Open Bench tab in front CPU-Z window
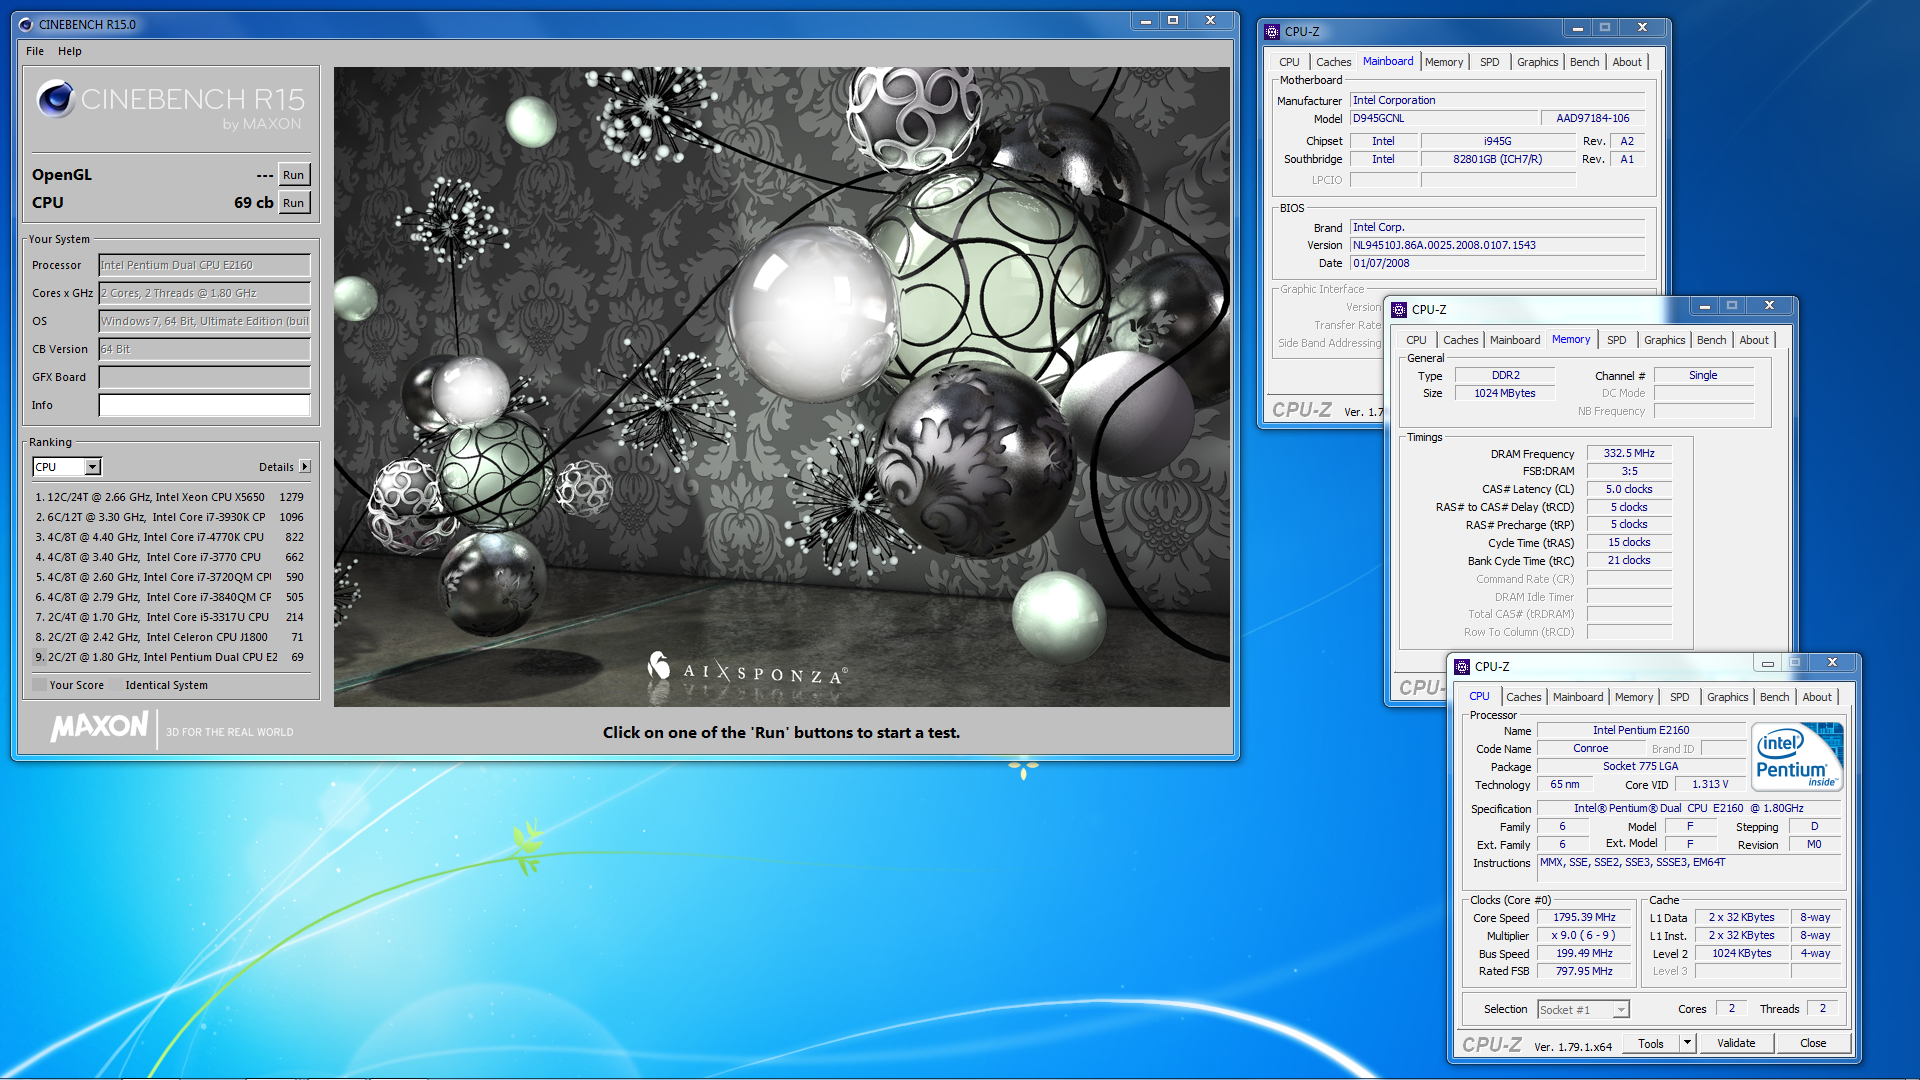The image size is (1920, 1080). tap(1774, 697)
